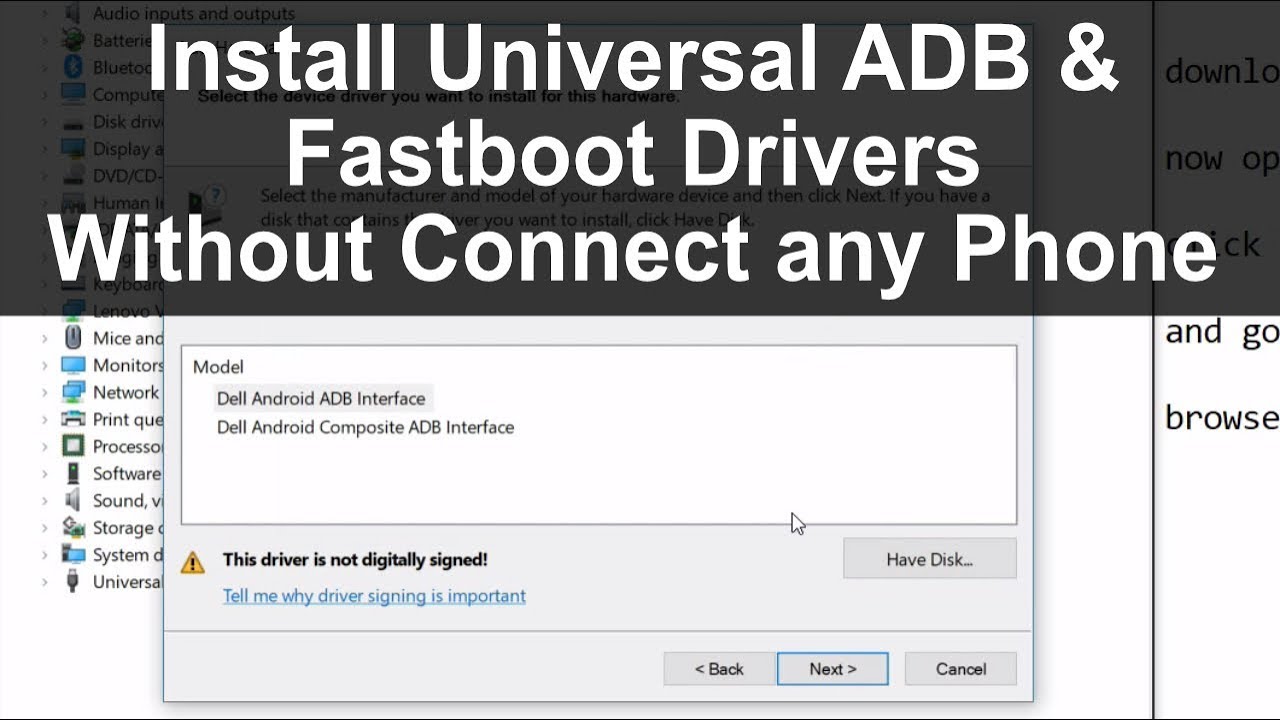Click the Display adapters icon in Device Manager
This screenshot has width=1280, height=720.
[73, 148]
